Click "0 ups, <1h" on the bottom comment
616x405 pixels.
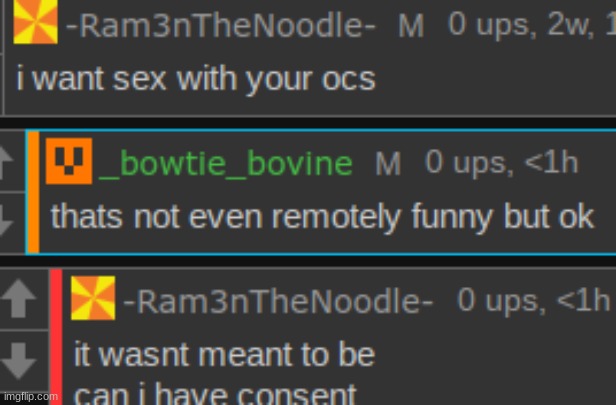click(x=534, y=301)
